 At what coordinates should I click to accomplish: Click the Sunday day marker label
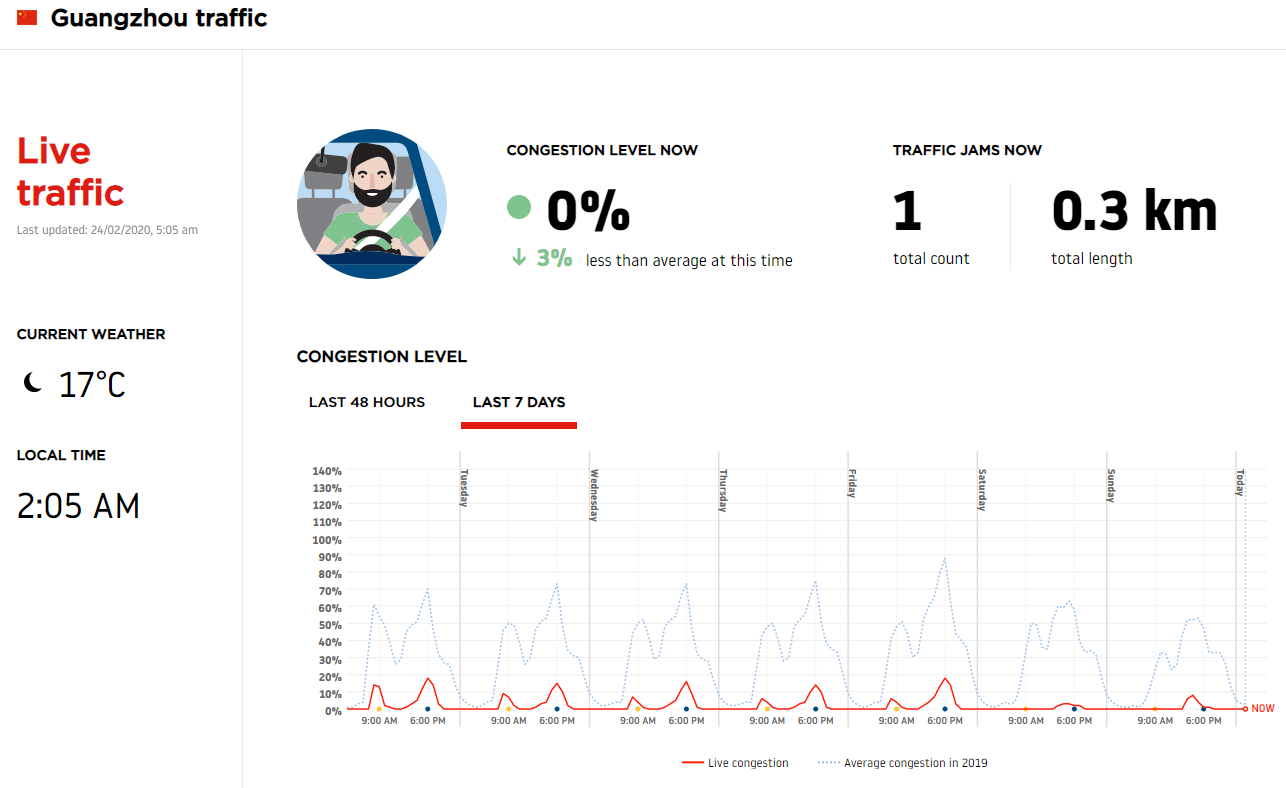1111,485
